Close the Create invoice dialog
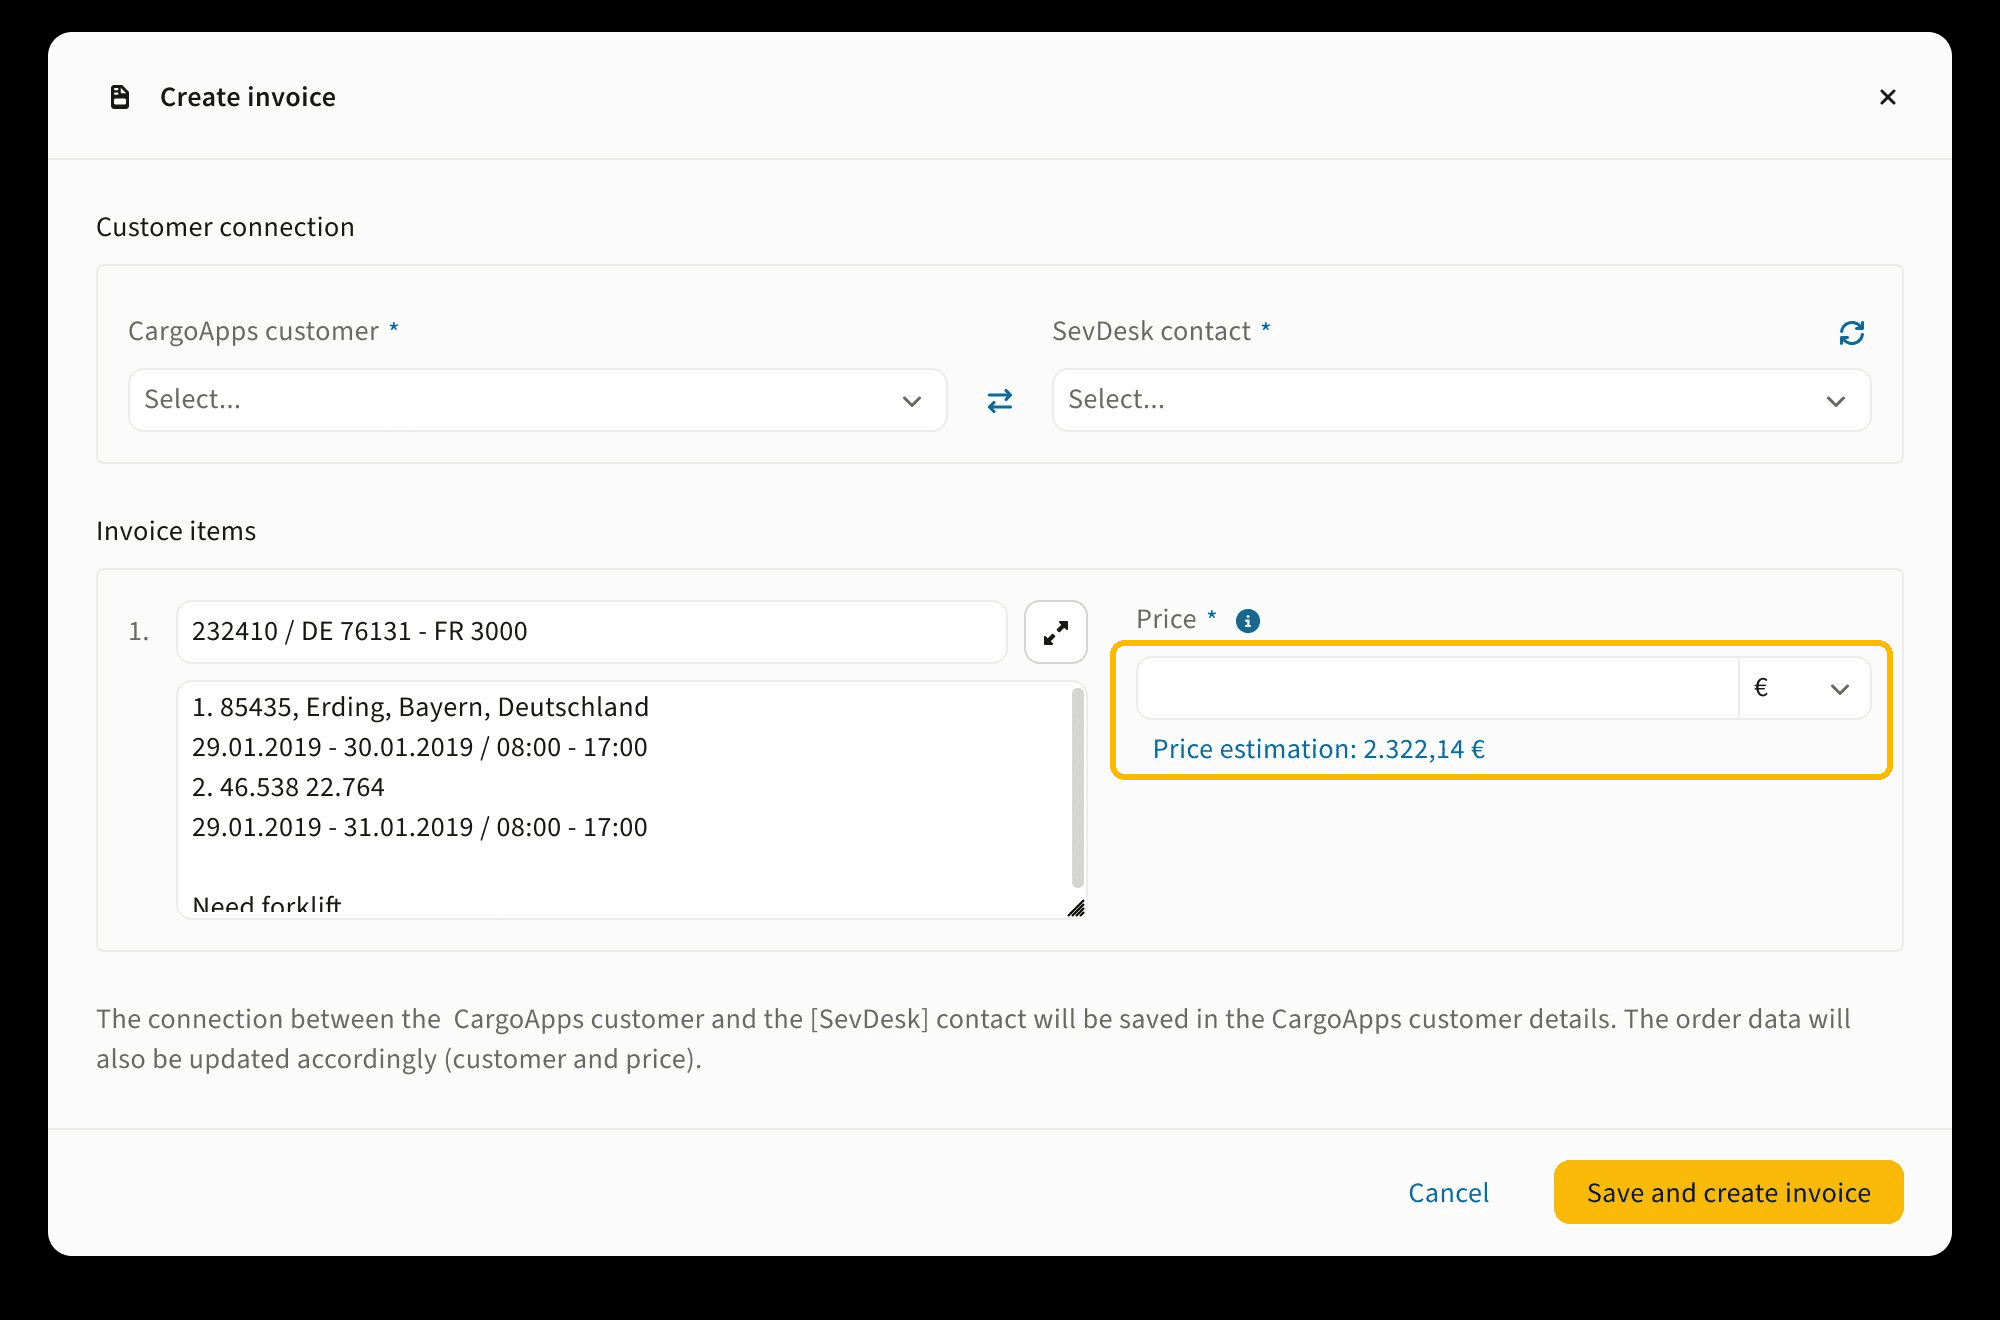The width and height of the screenshot is (2000, 1320). [1887, 97]
